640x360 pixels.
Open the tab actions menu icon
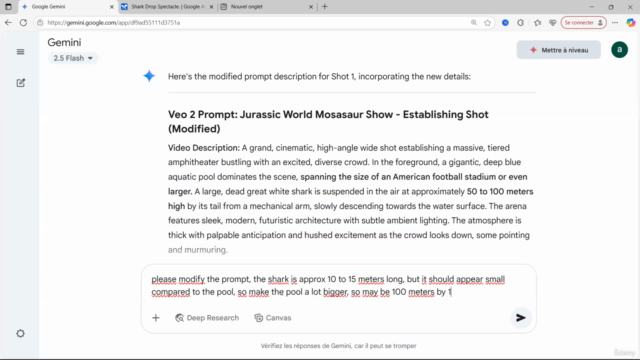coord(8,7)
